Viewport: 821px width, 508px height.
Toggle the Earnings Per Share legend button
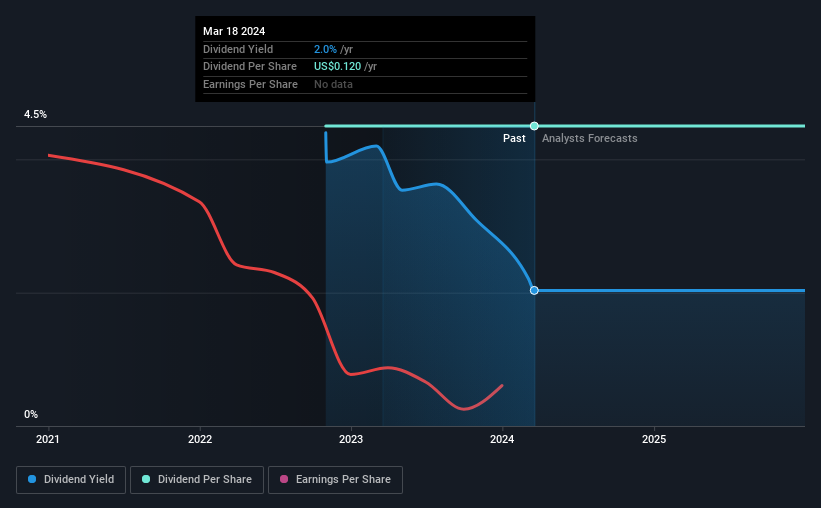tap(335, 480)
